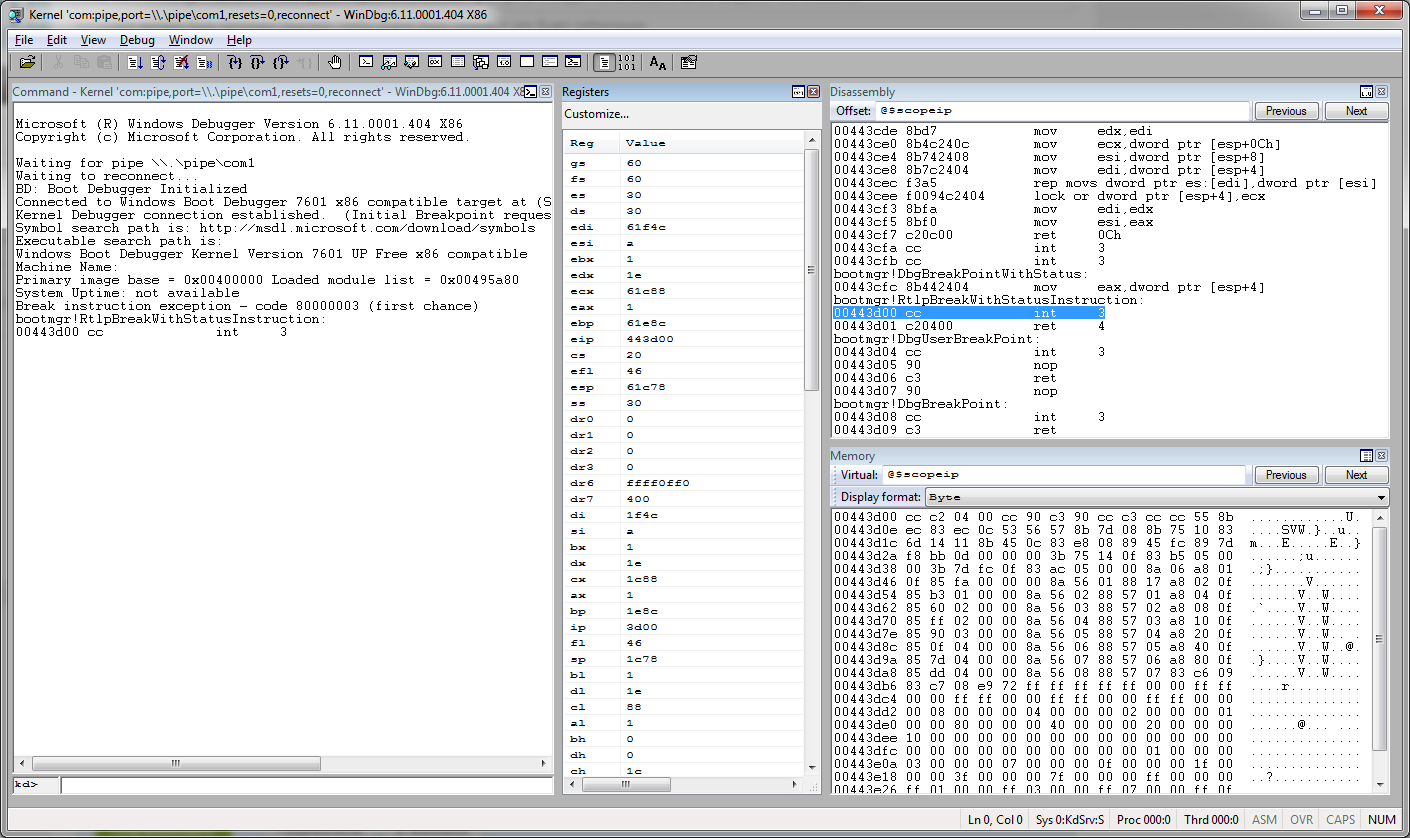
Task: Click Next in the Memory panel
Action: pos(1356,475)
